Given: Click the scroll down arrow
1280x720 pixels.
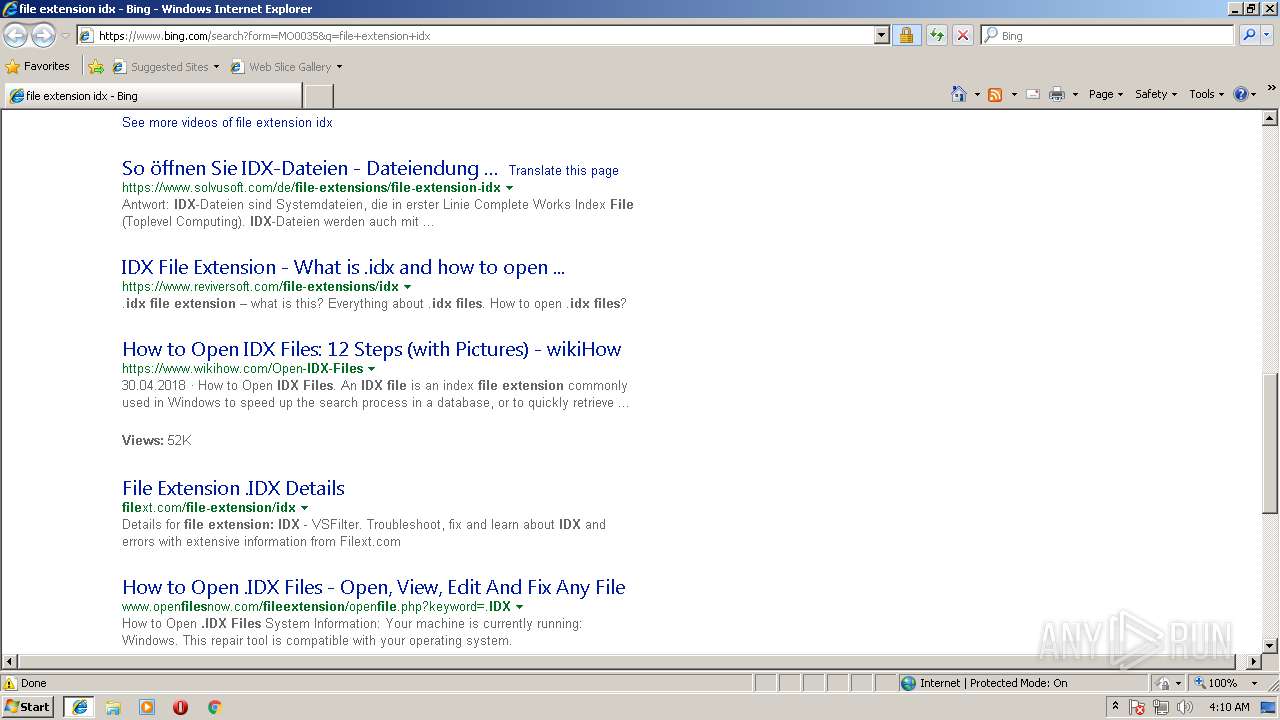Looking at the screenshot, I should 1270,646.
